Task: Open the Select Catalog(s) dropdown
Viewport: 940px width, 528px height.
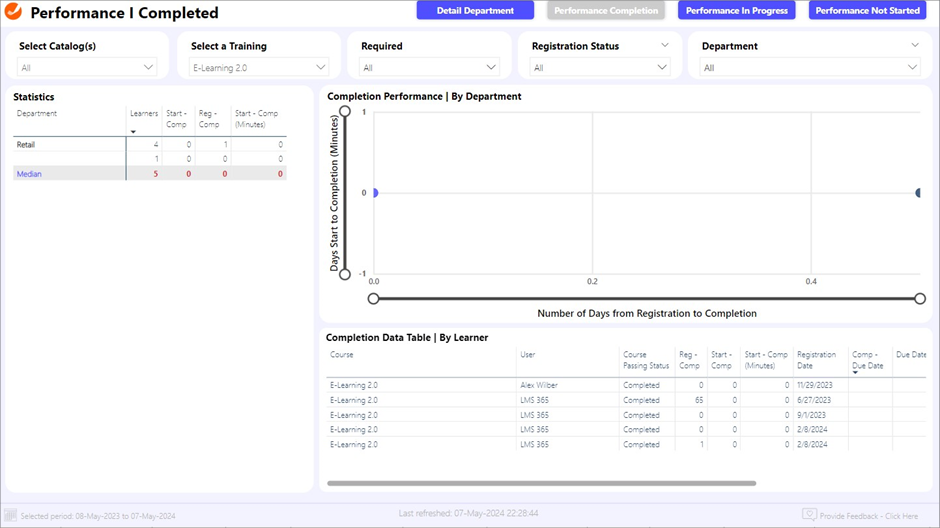Action: [x=88, y=68]
